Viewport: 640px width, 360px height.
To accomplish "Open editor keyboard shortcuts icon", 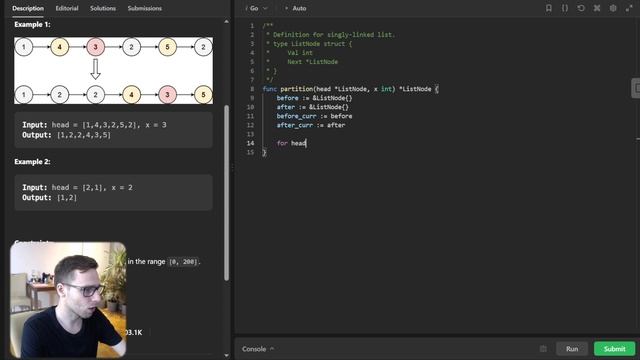I will [597, 8].
